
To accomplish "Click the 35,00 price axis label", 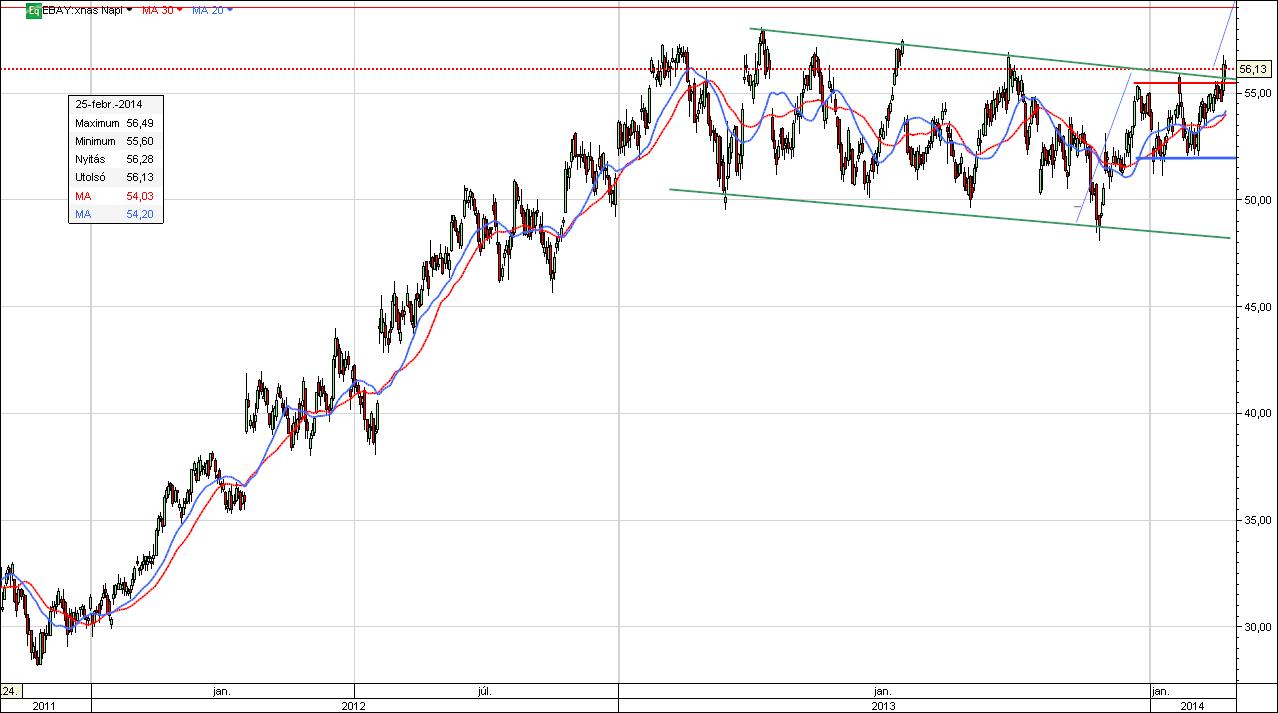I will [1257, 520].
